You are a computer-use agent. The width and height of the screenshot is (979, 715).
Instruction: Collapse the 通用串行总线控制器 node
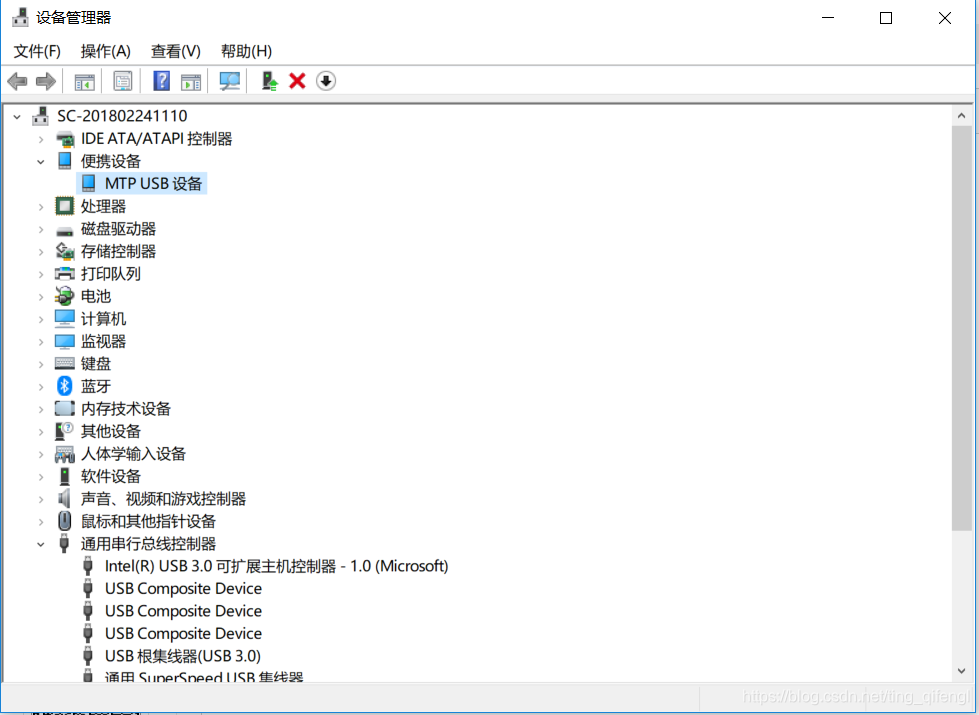(41, 544)
